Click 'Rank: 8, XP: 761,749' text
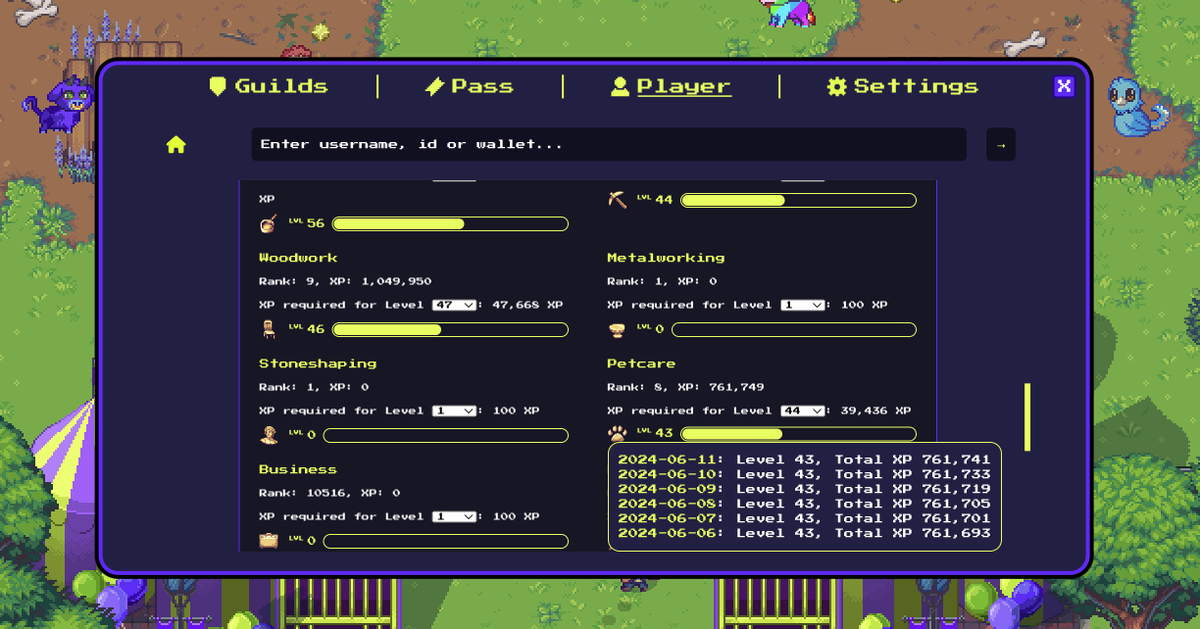Image resolution: width=1200 pixels, height=629 pixels. coord(685,388)
